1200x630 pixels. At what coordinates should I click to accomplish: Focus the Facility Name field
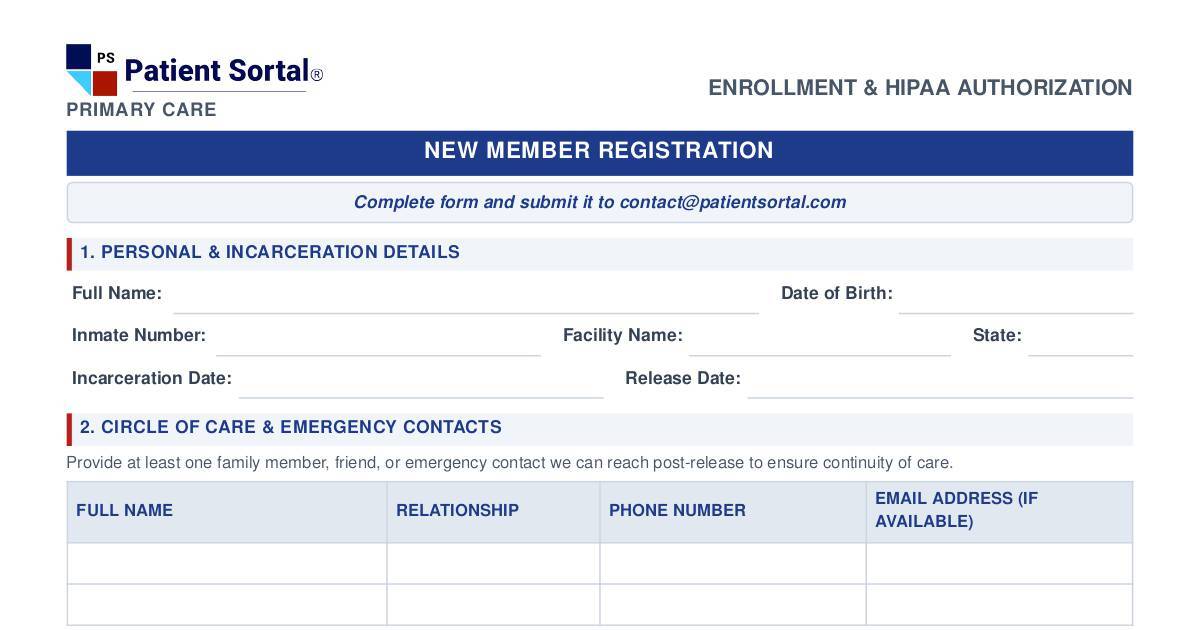[819, 338]
